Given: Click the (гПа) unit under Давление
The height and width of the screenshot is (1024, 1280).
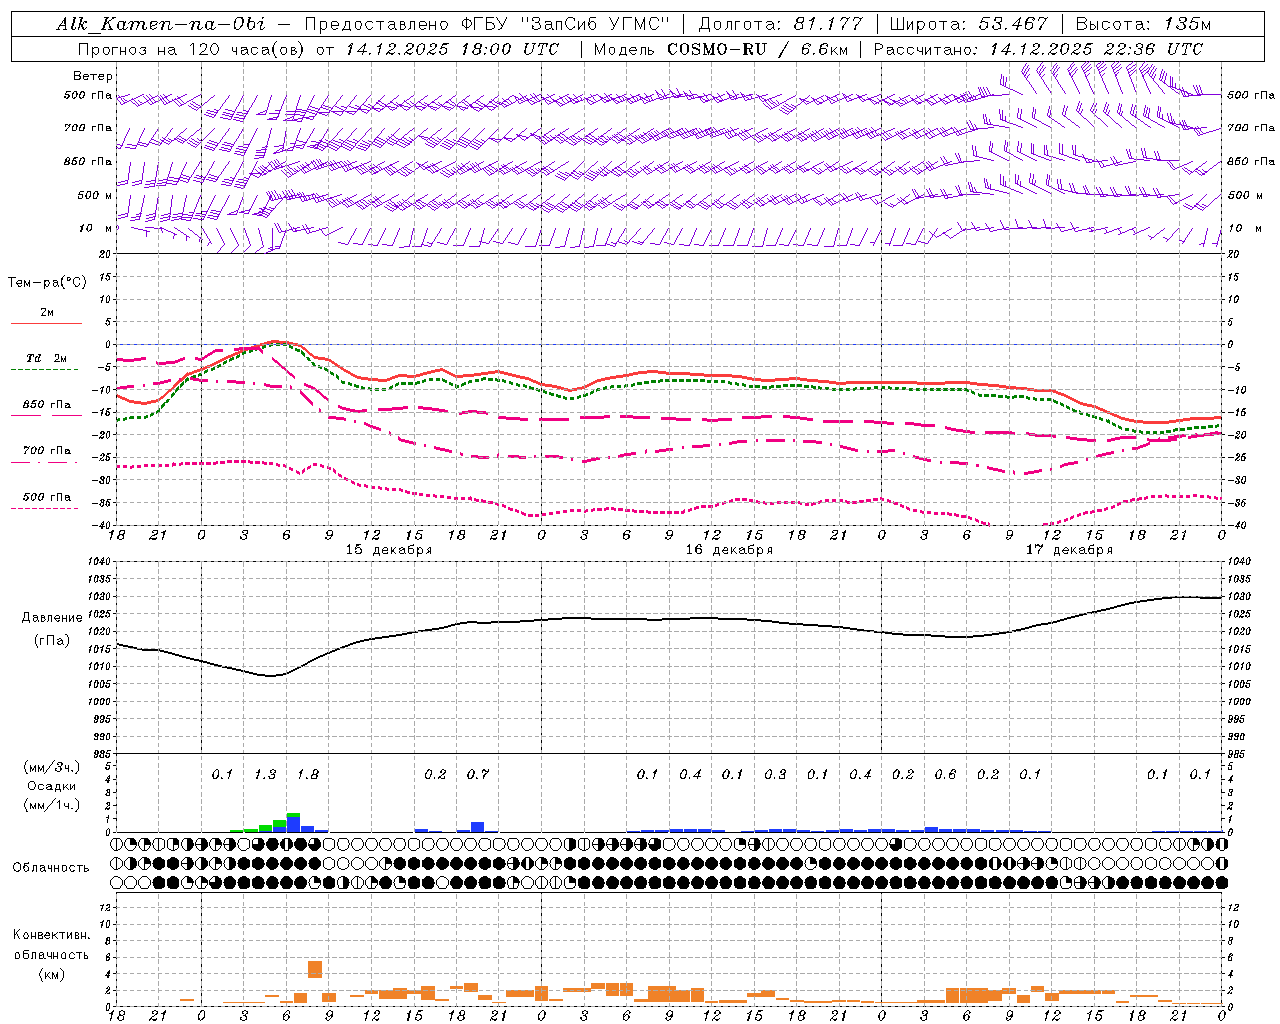Looking at the screenshot, I should [x=52, y=641].
